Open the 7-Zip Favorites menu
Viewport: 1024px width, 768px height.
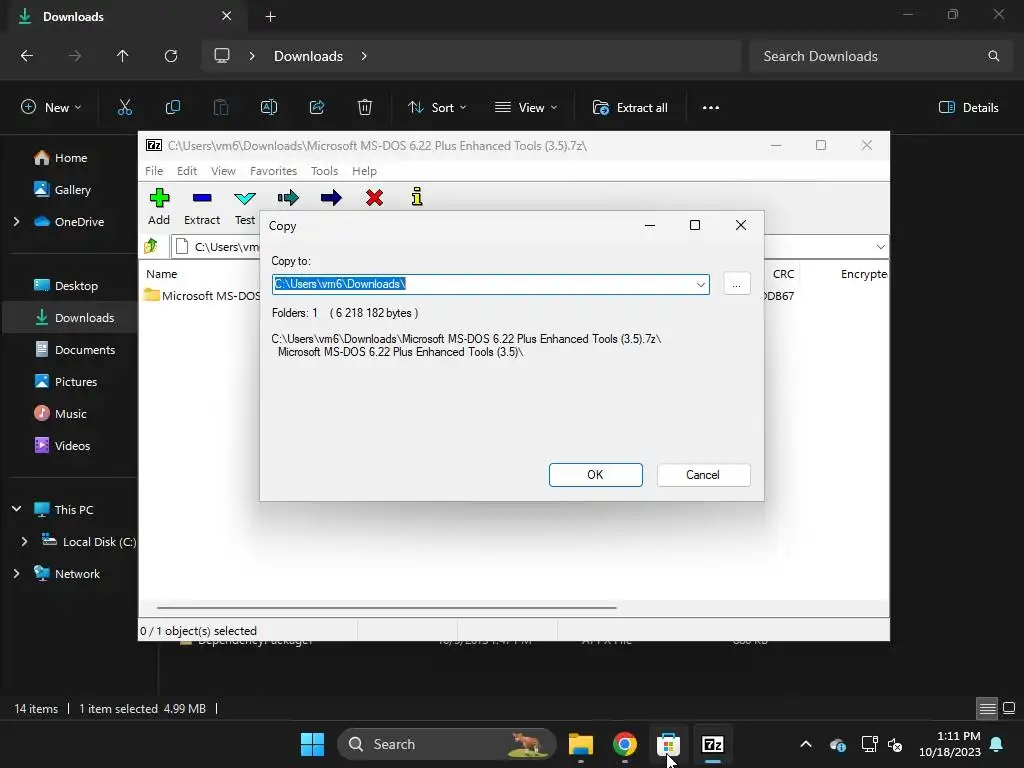[x=274, y=171]
